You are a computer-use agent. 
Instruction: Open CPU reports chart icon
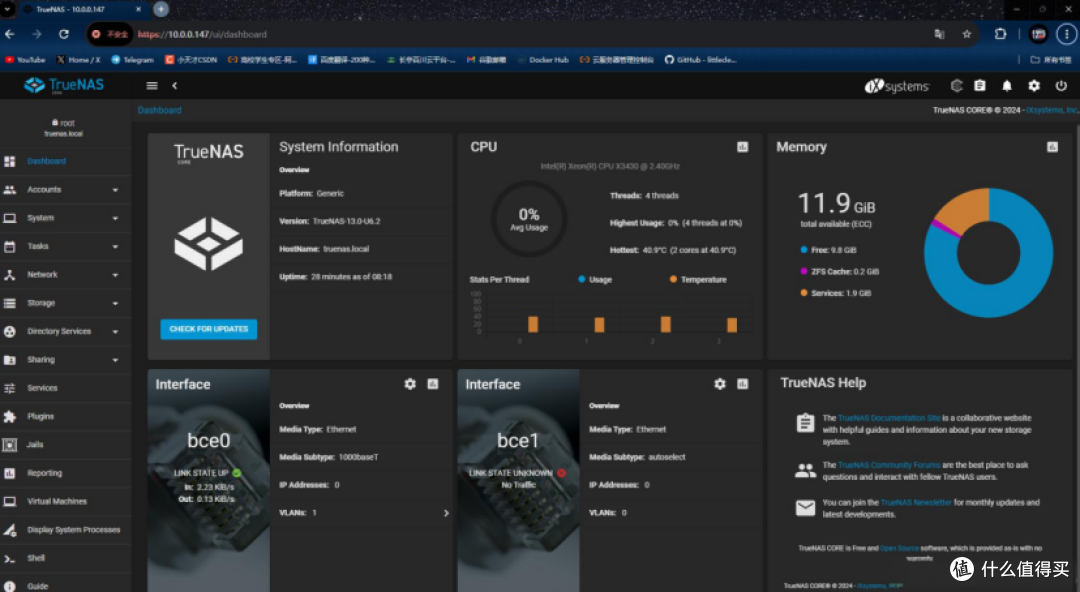coord(742,147)
